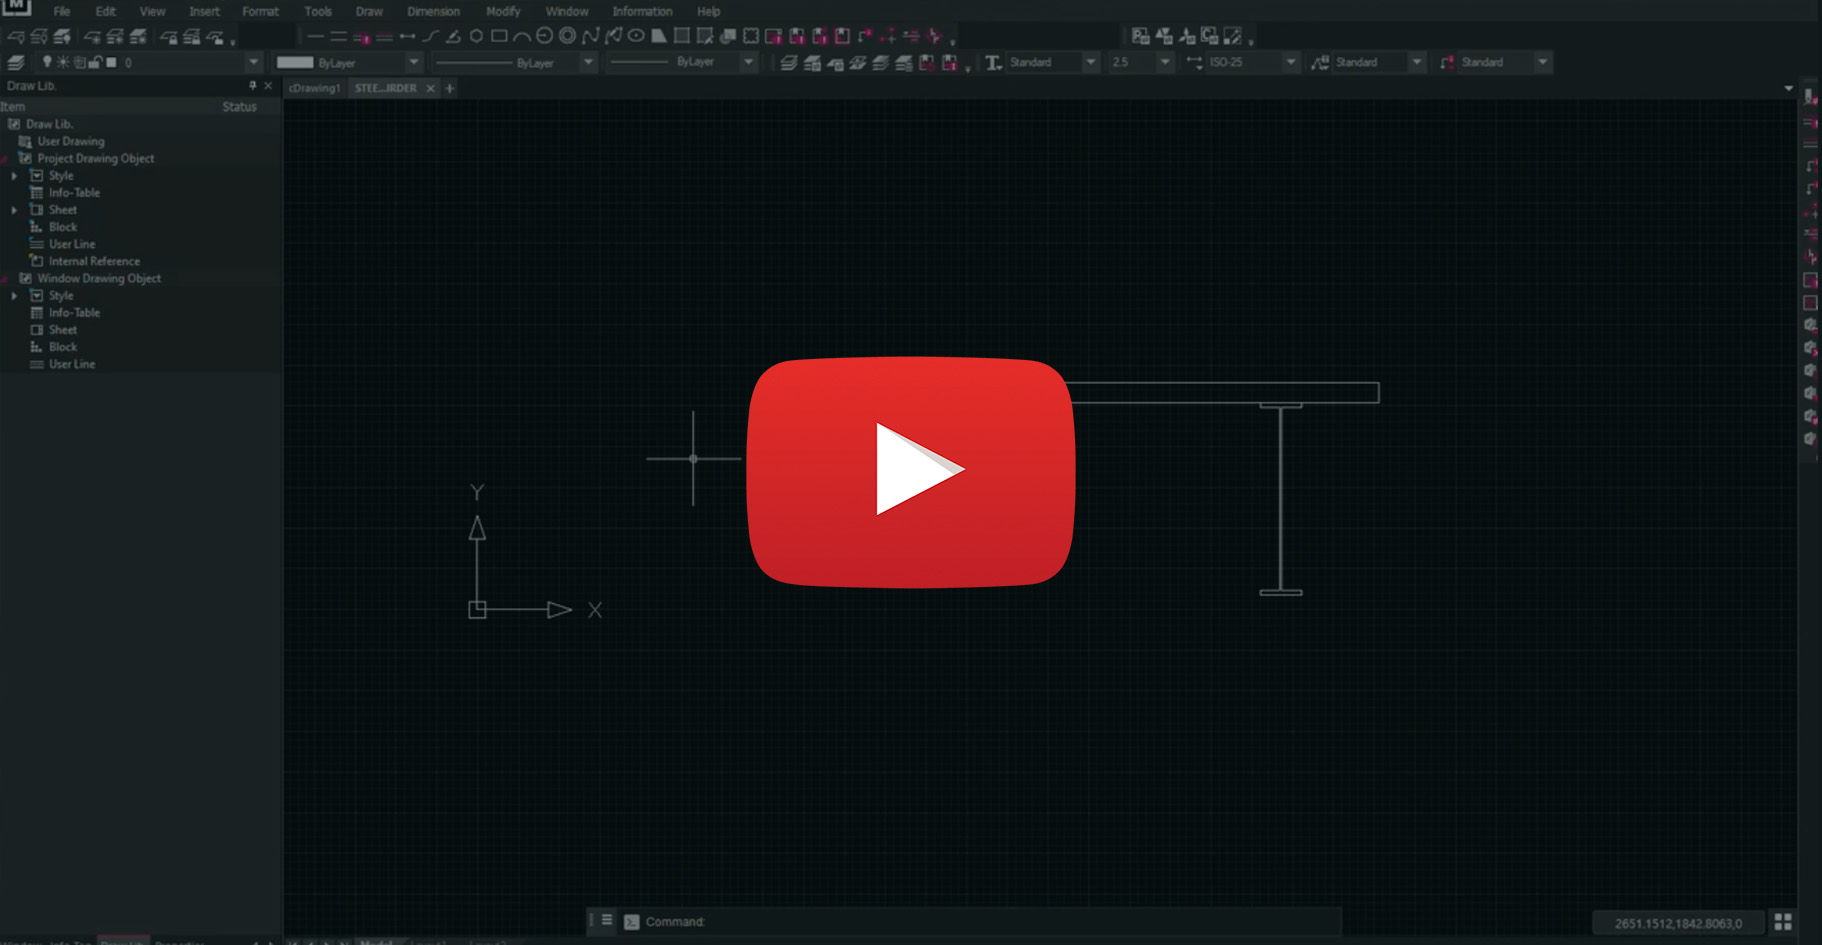
Task: Open the Information menu
Action: (642, 12)
